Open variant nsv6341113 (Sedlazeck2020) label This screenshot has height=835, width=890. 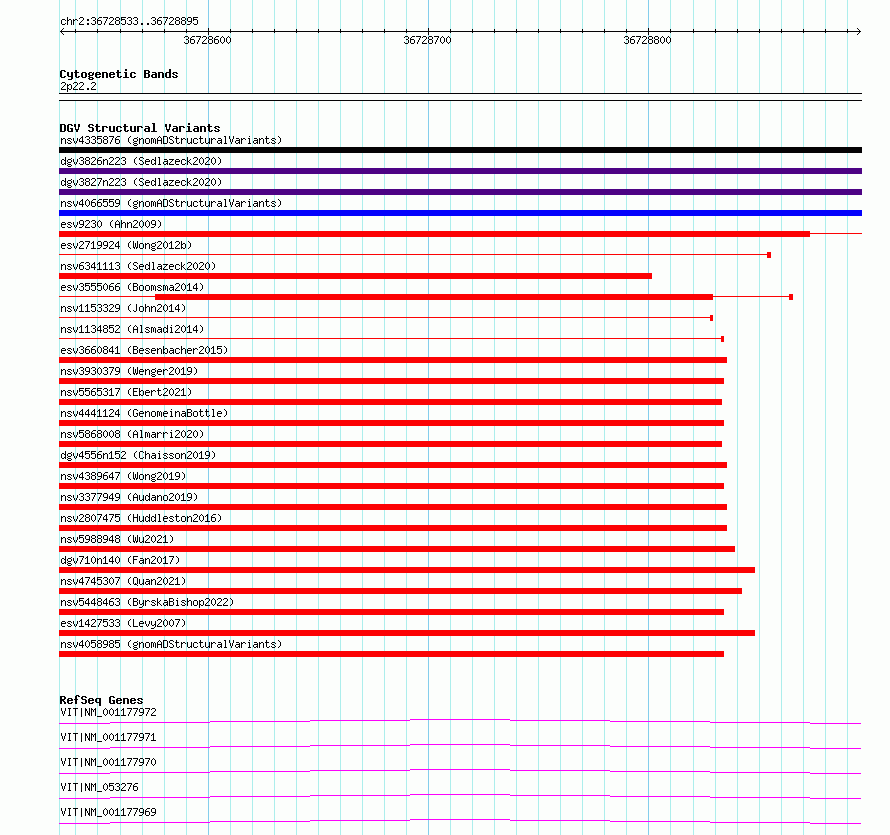point(138,266)
